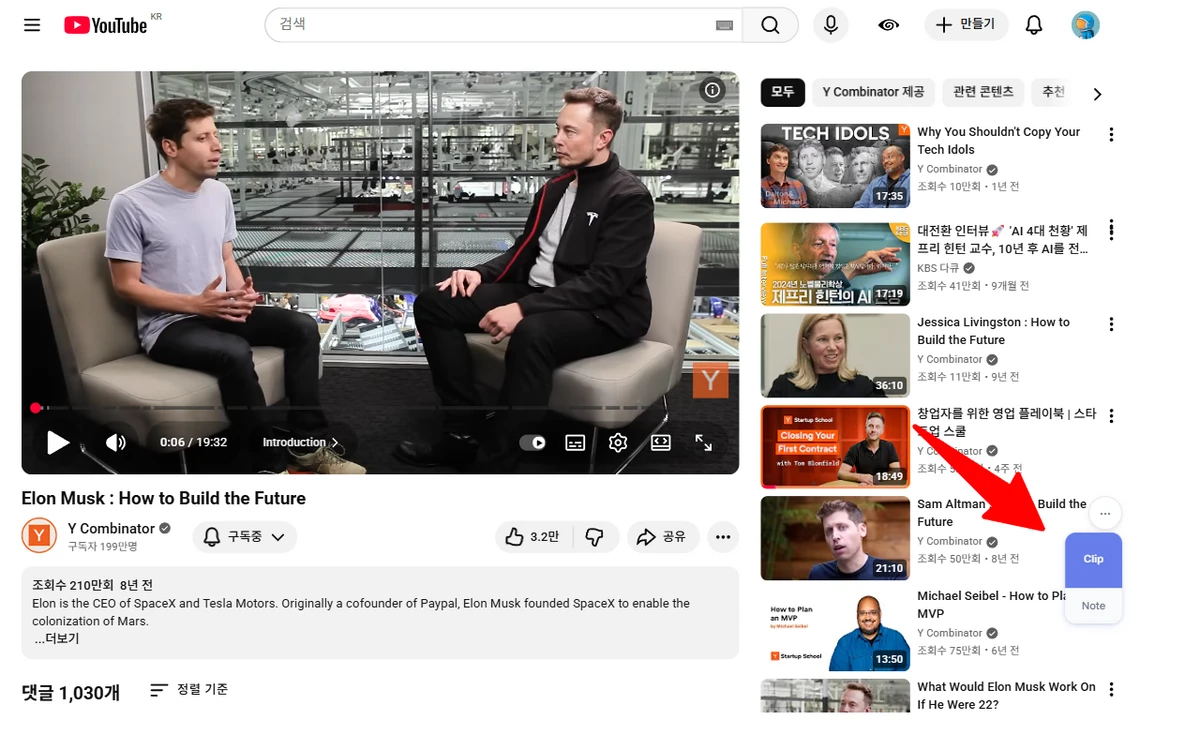Open 정렬 기준 comment sorting
1200x750 pixels.
[189, 690]
